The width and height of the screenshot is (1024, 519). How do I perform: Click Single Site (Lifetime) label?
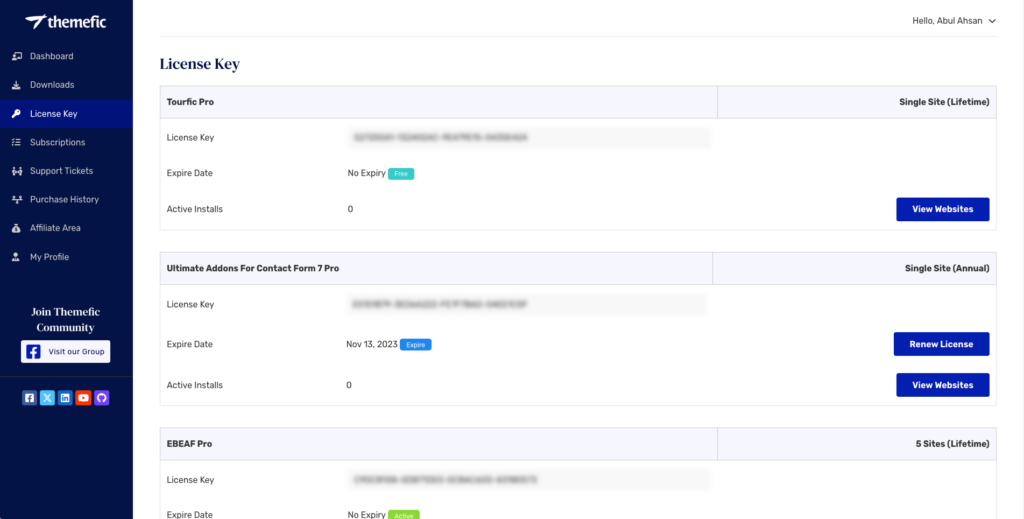click(x=944, y=102)
